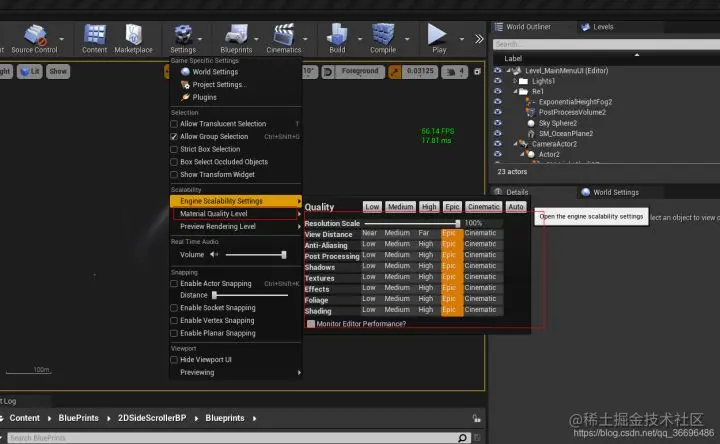Viewport: 720px width, 444px height.
Task: Expand Lights1 folder in World Outliner
Action: point(515,81)
